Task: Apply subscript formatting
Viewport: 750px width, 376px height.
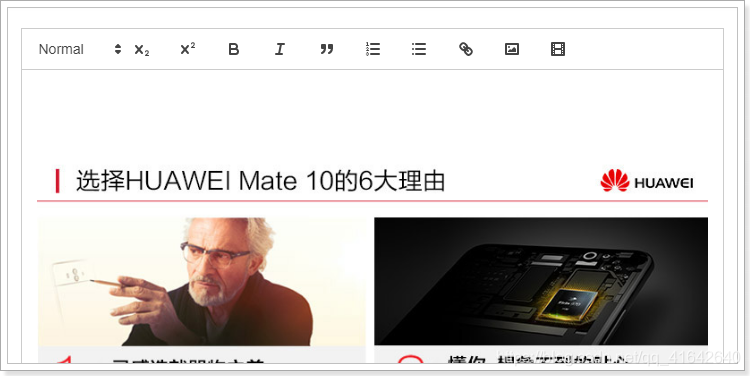Action: coord(142,49)
